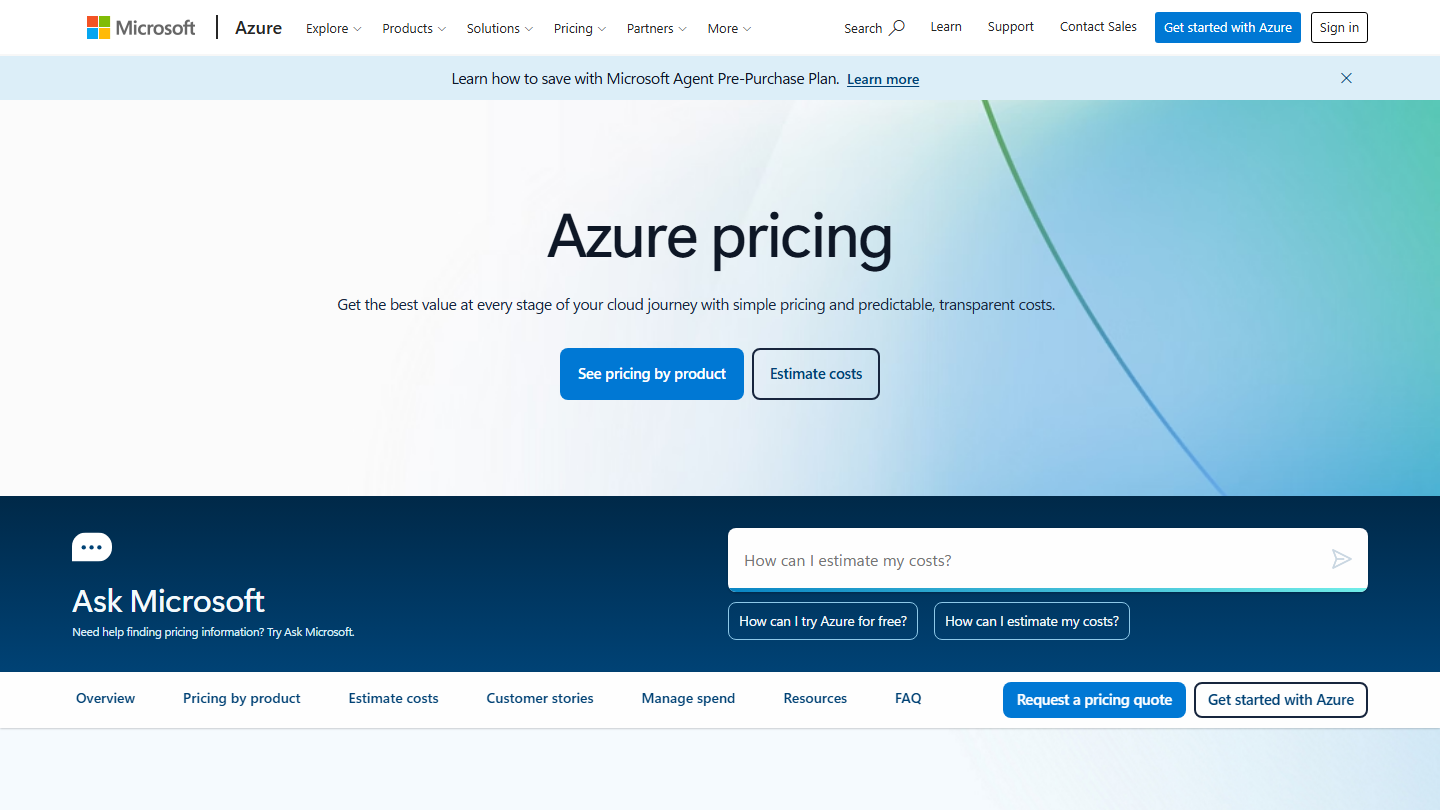Expand the Explore menu

point(334,28)
